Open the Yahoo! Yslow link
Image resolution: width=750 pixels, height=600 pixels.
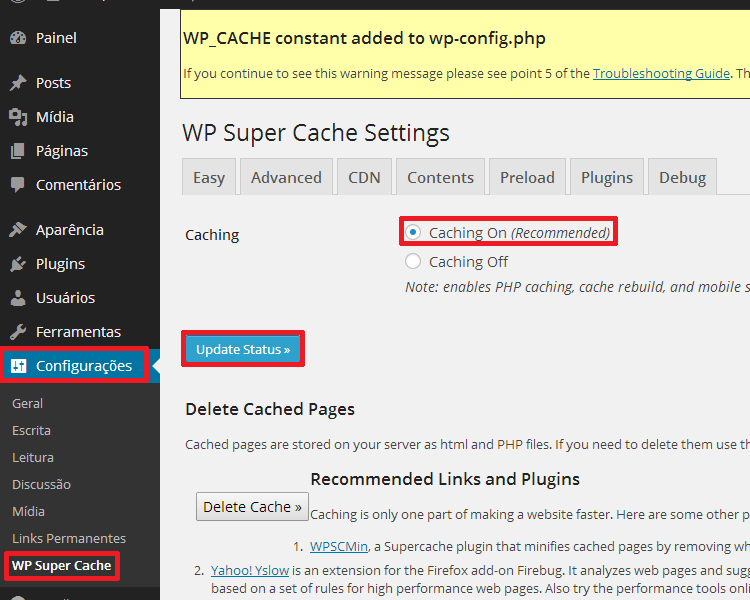(x=250, y=570)
